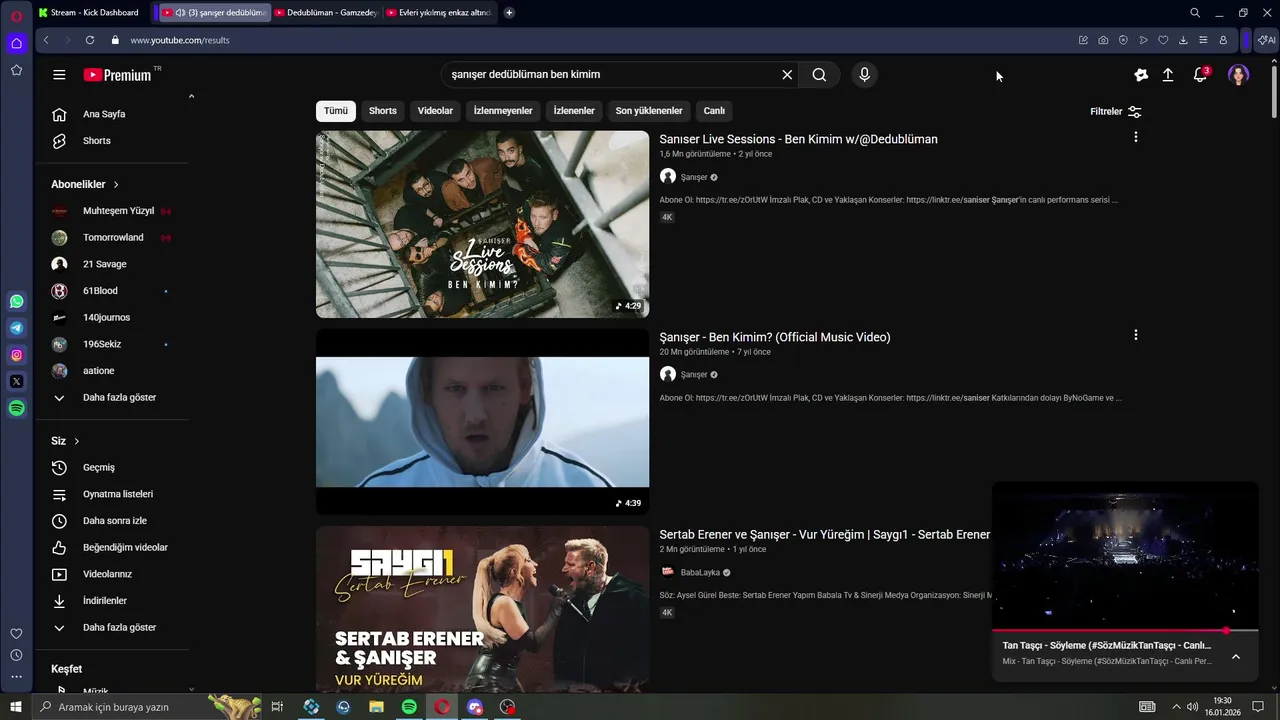Viewport: 1280px width, 720px height.
Task: Switch to the Stream - Kick Dashboard tab
Action: coord(92,13)
